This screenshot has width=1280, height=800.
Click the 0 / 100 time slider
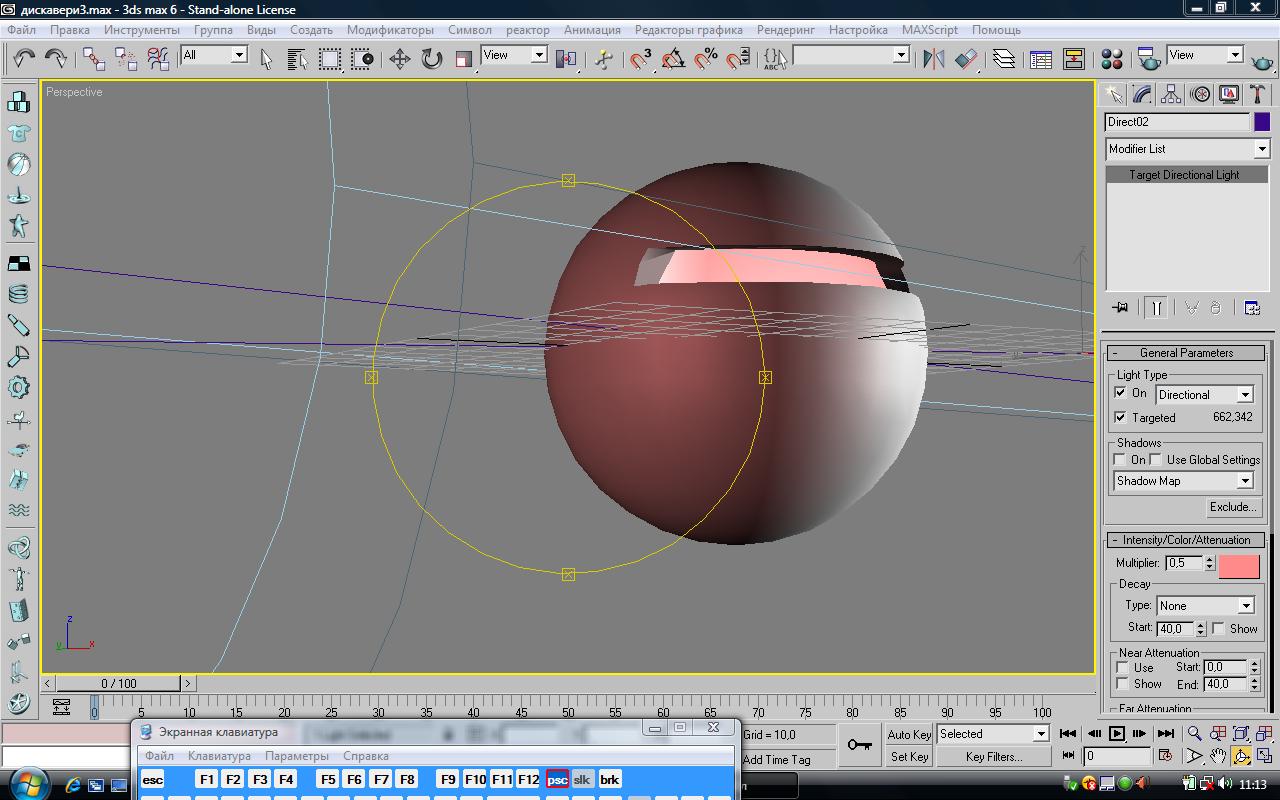118,683
